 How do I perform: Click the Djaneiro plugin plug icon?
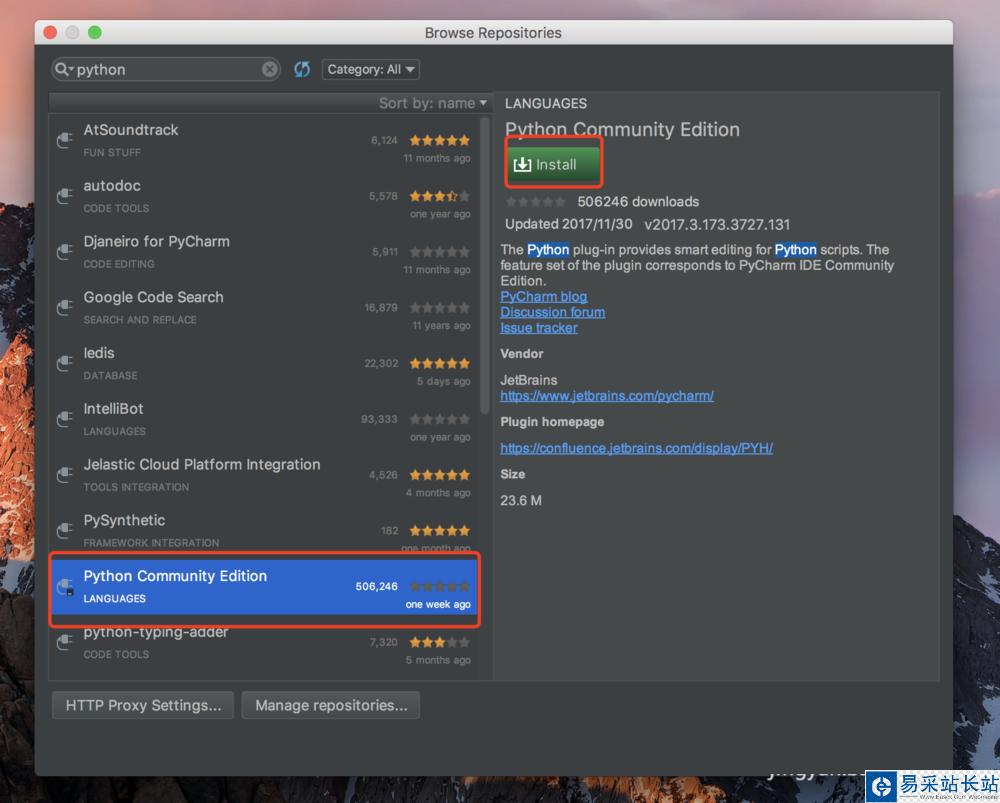(x=64, y=252)
